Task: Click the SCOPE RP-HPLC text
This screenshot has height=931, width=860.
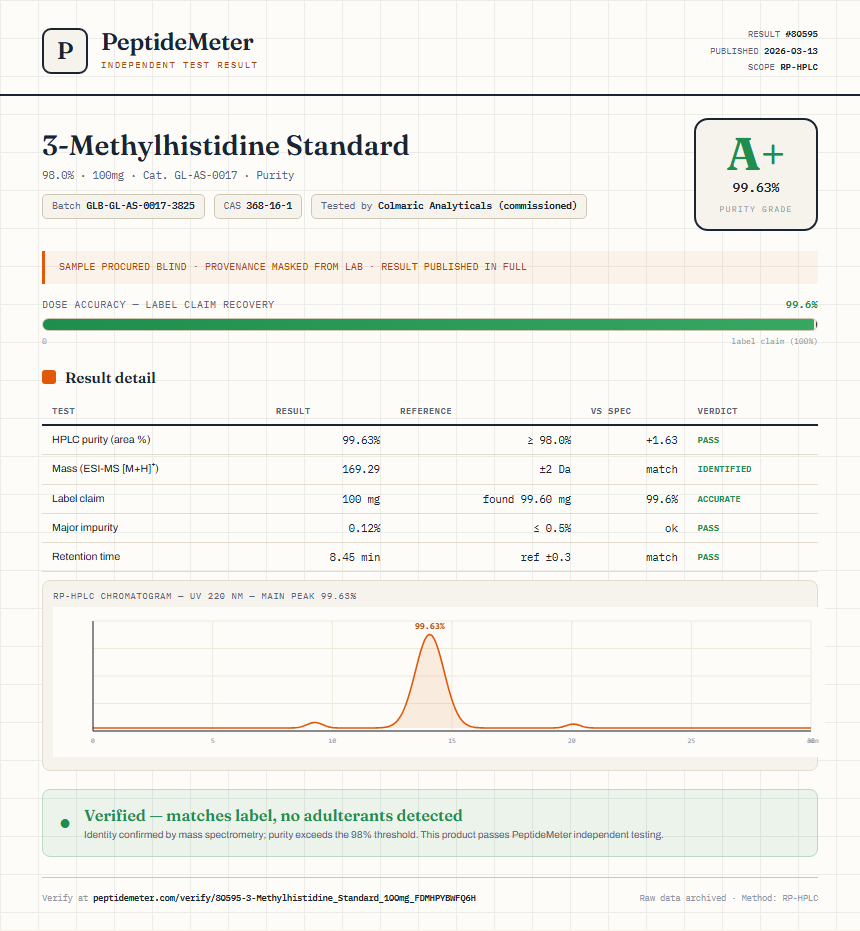Action: pyautogui.click(x=783, y=67)
